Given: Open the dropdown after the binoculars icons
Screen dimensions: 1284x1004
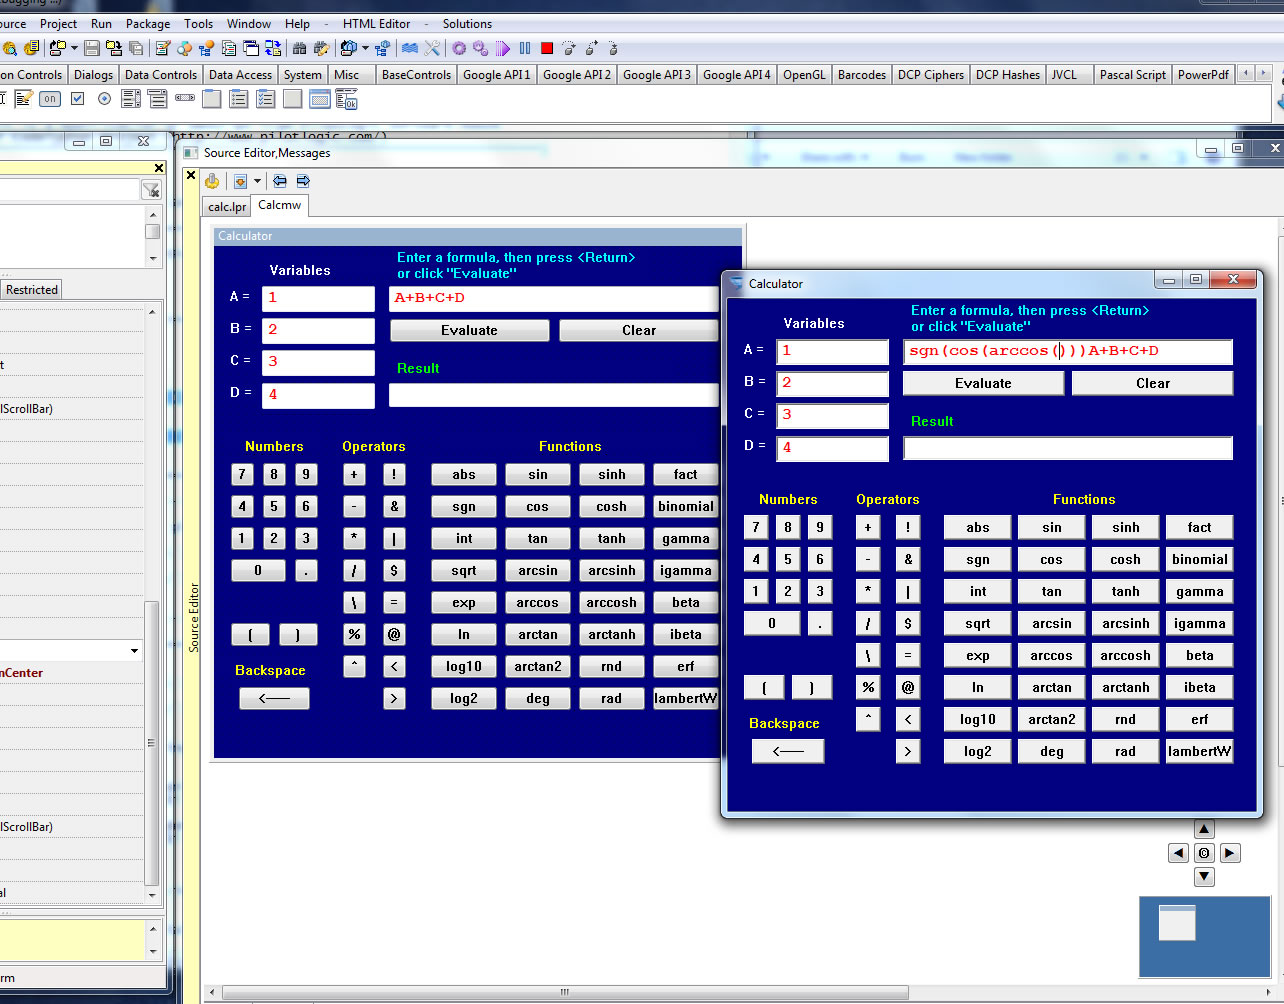Looking at the screenshot, I should pos(365,48).
